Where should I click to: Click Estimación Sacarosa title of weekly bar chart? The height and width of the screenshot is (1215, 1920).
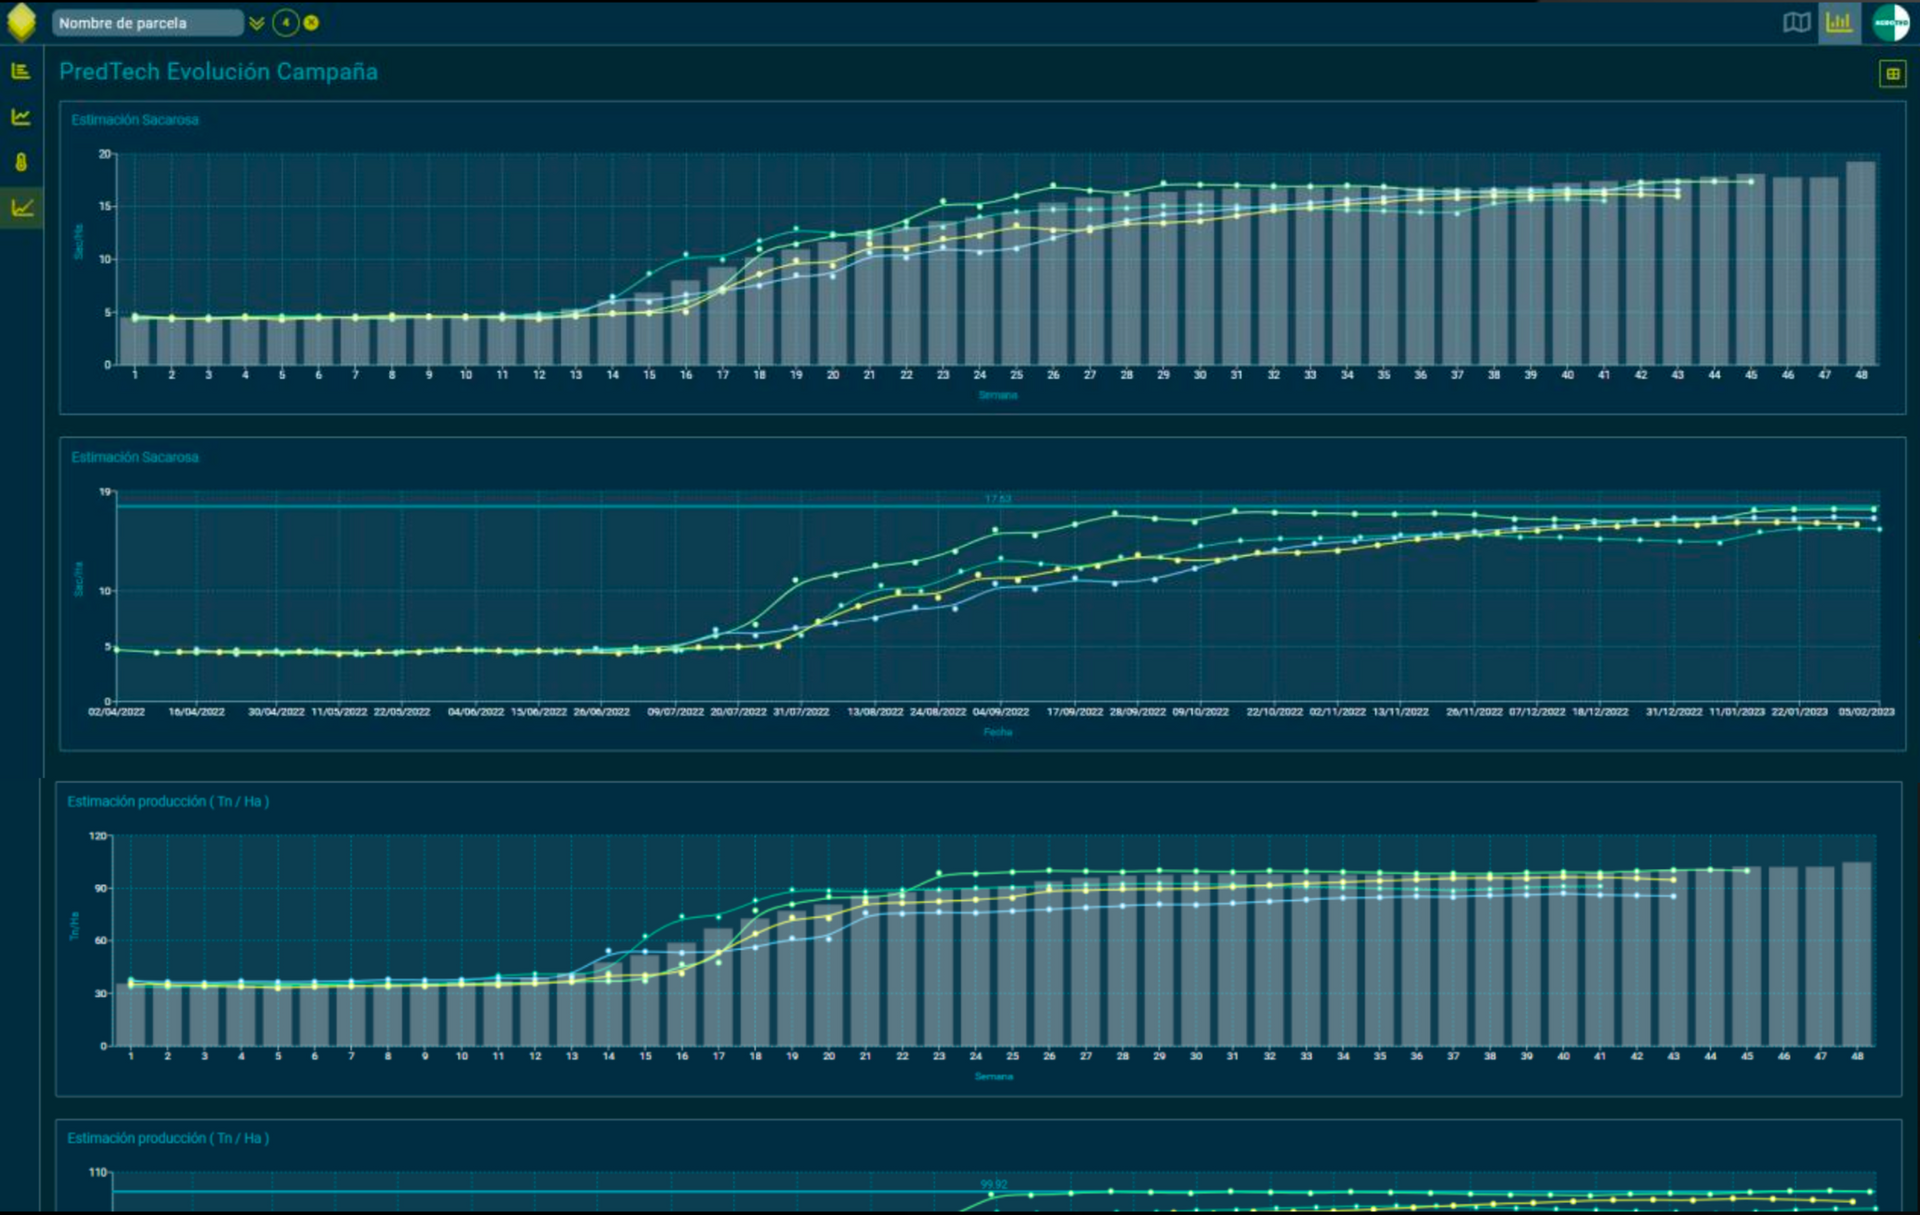135,120
